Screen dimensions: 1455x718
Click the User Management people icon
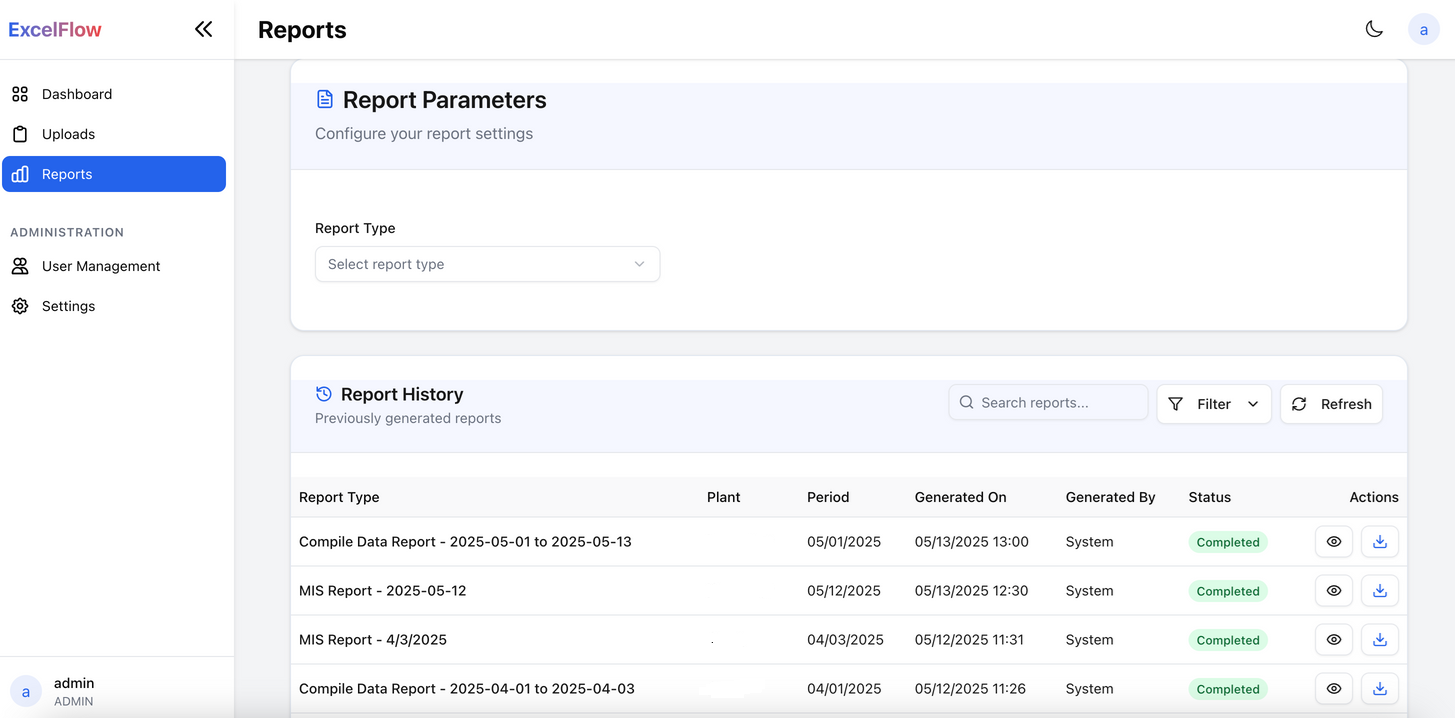pyautogui.click(x=20, y=266)
